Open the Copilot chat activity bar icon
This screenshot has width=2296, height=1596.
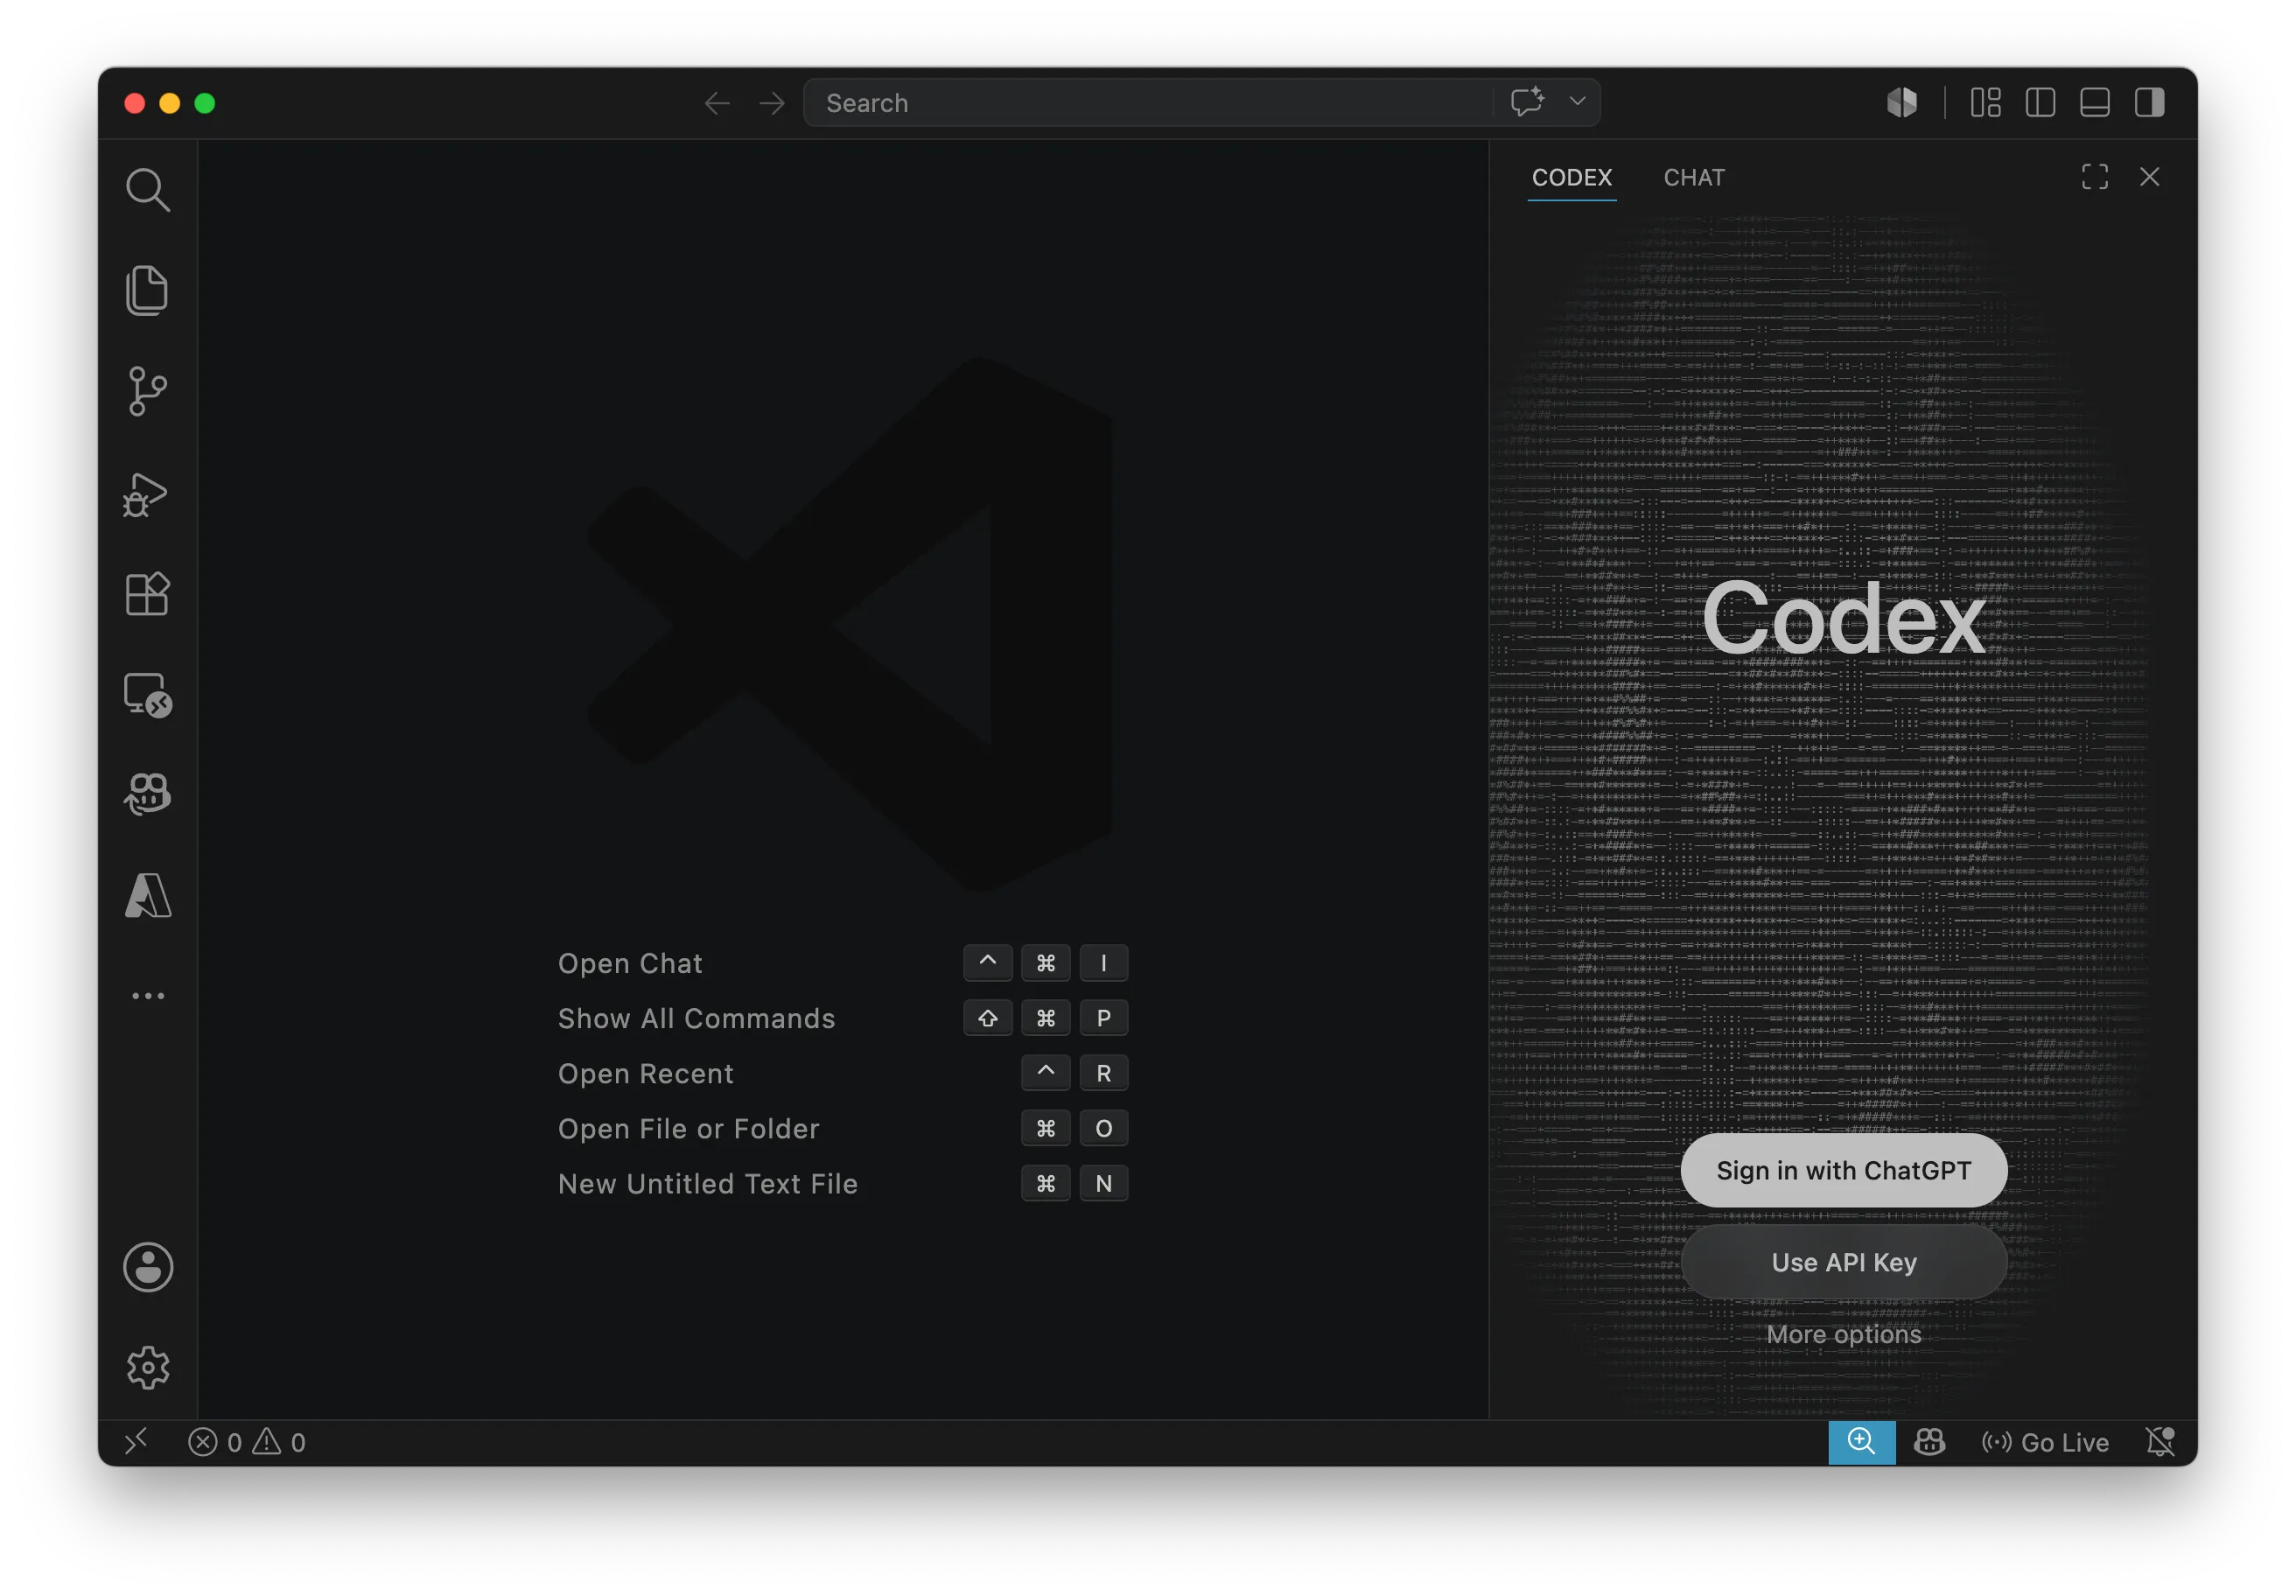[148, 795]
